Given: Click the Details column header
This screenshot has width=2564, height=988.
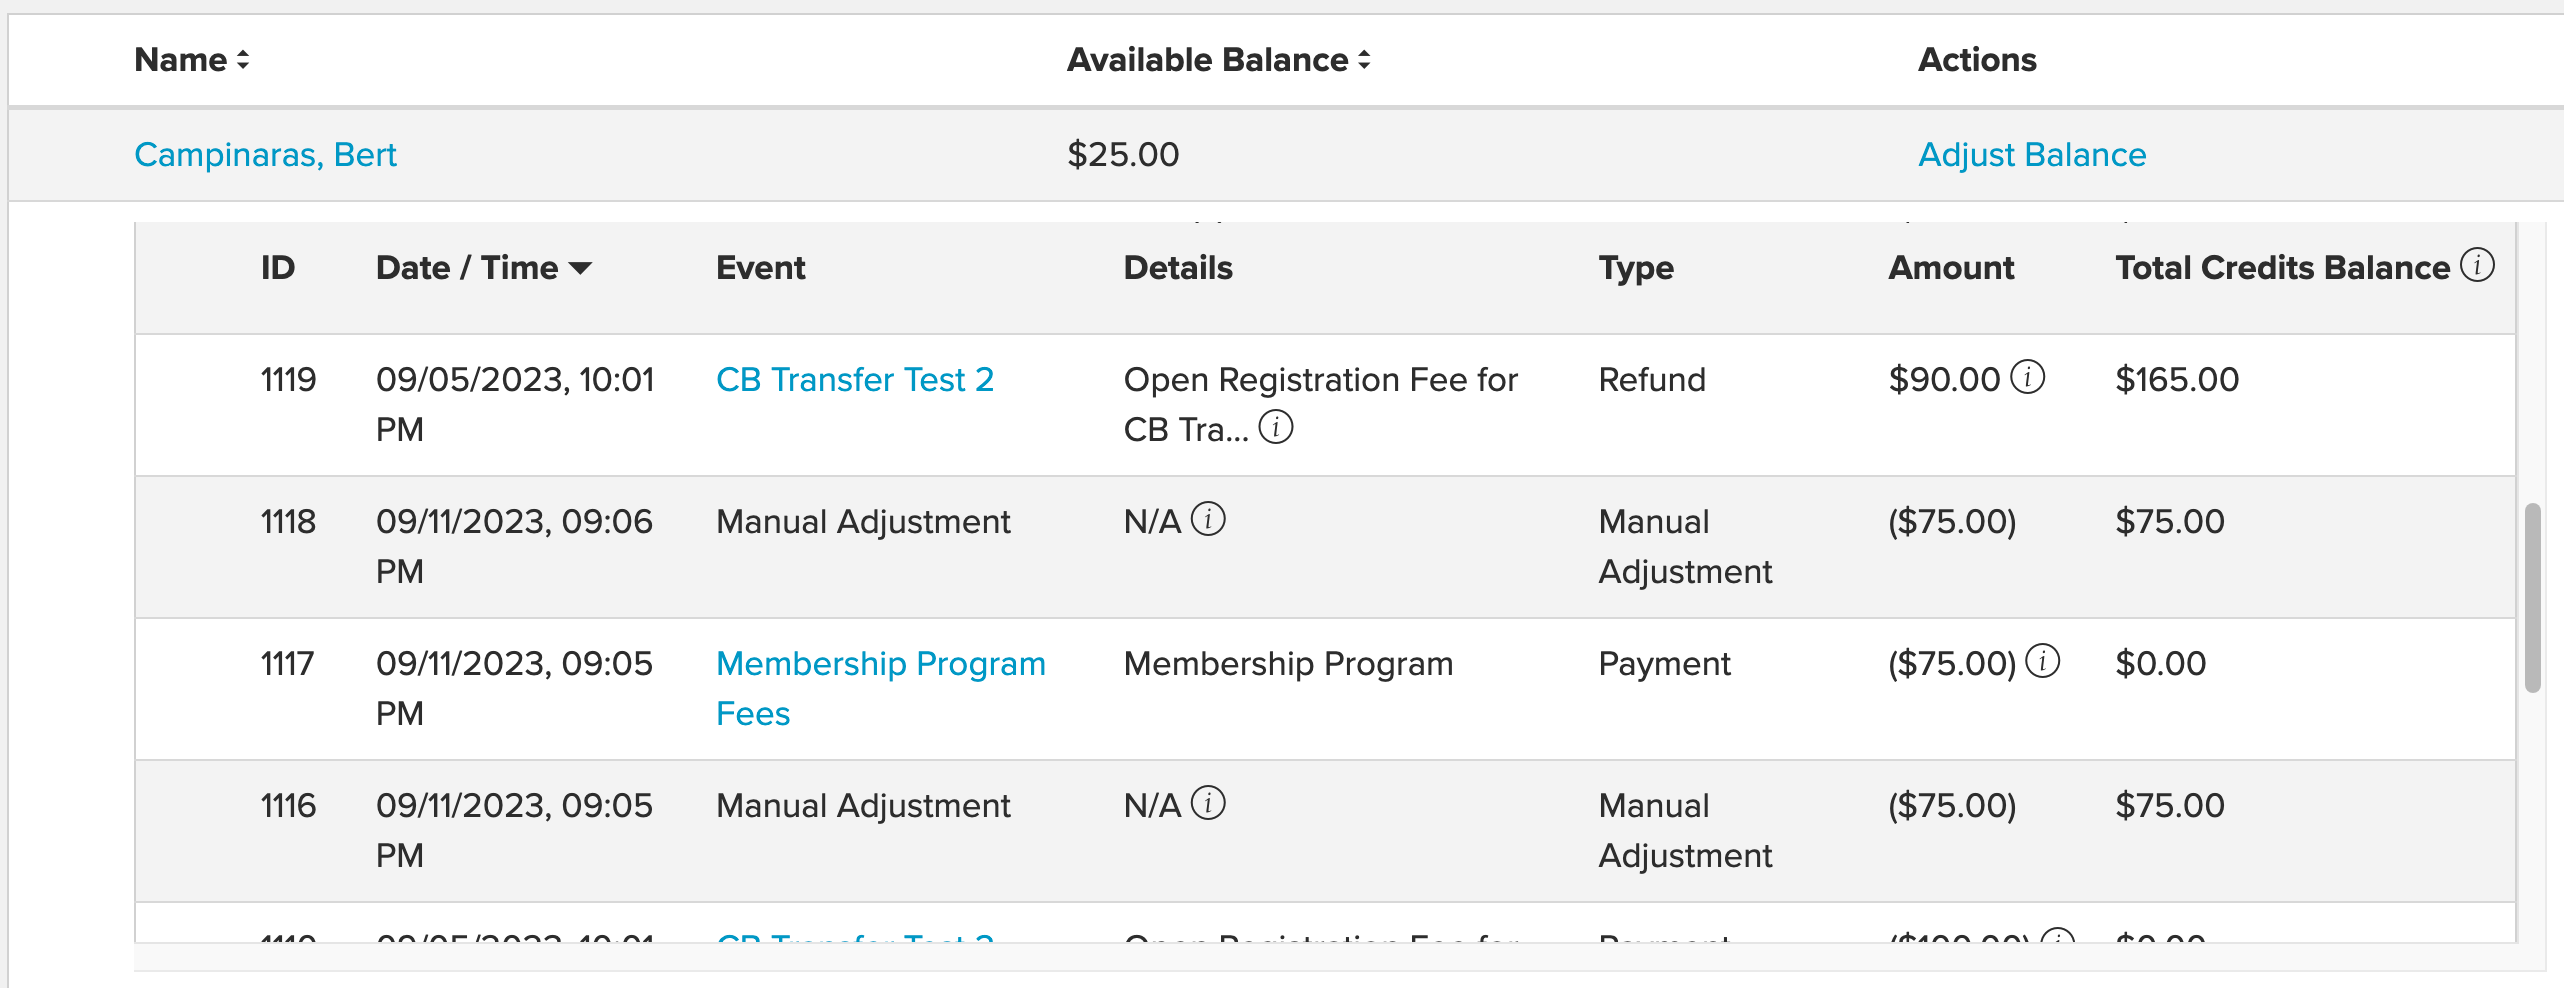Looking at the screenshot, I should coord(1178,268).
